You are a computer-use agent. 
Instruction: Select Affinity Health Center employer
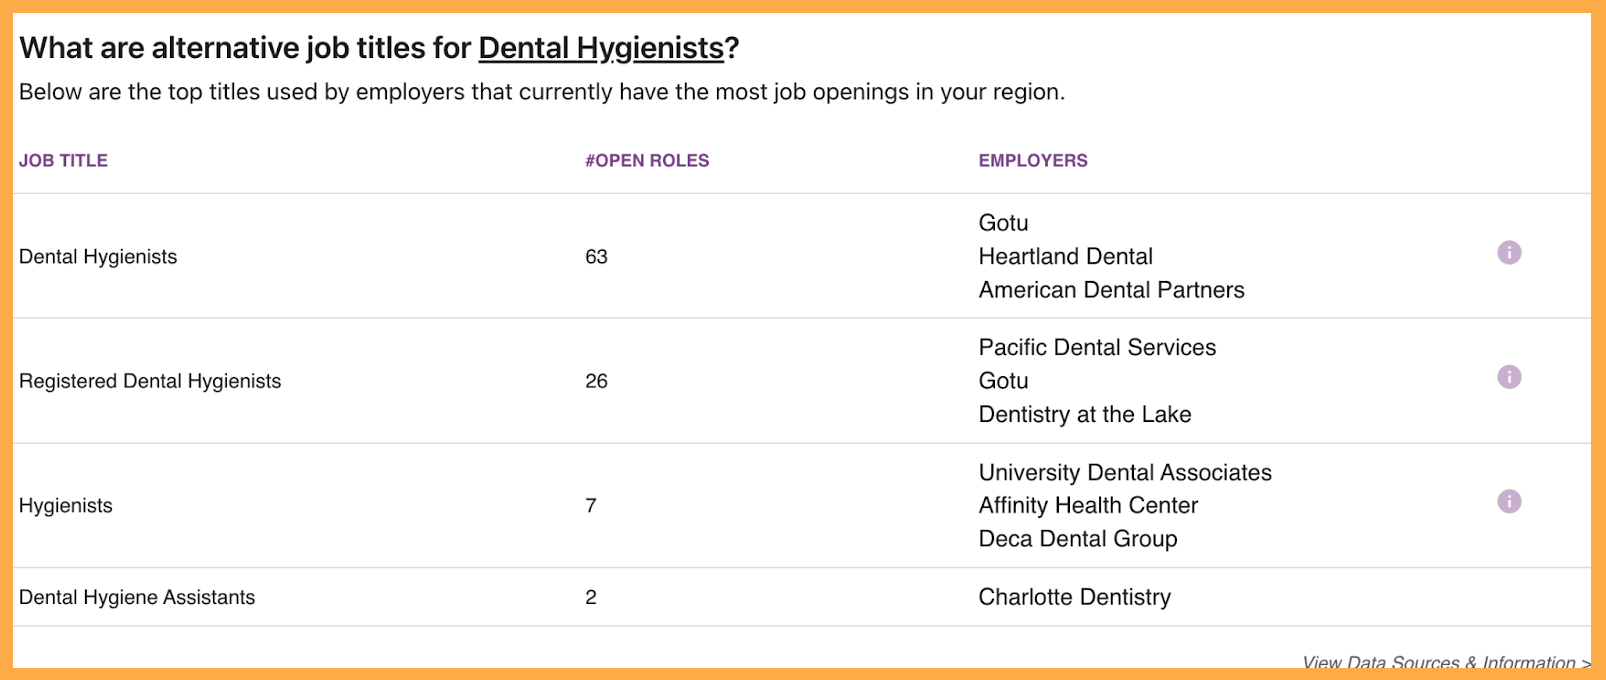(1088, 505)
